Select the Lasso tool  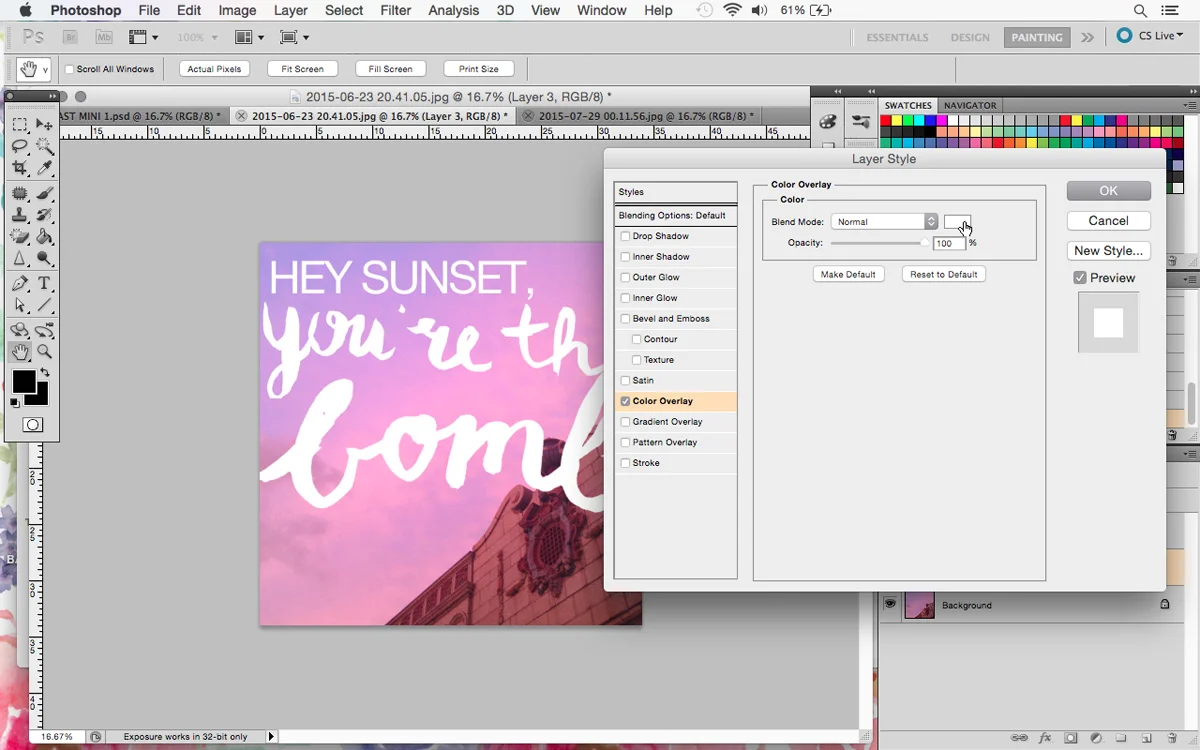coord(20,147)
